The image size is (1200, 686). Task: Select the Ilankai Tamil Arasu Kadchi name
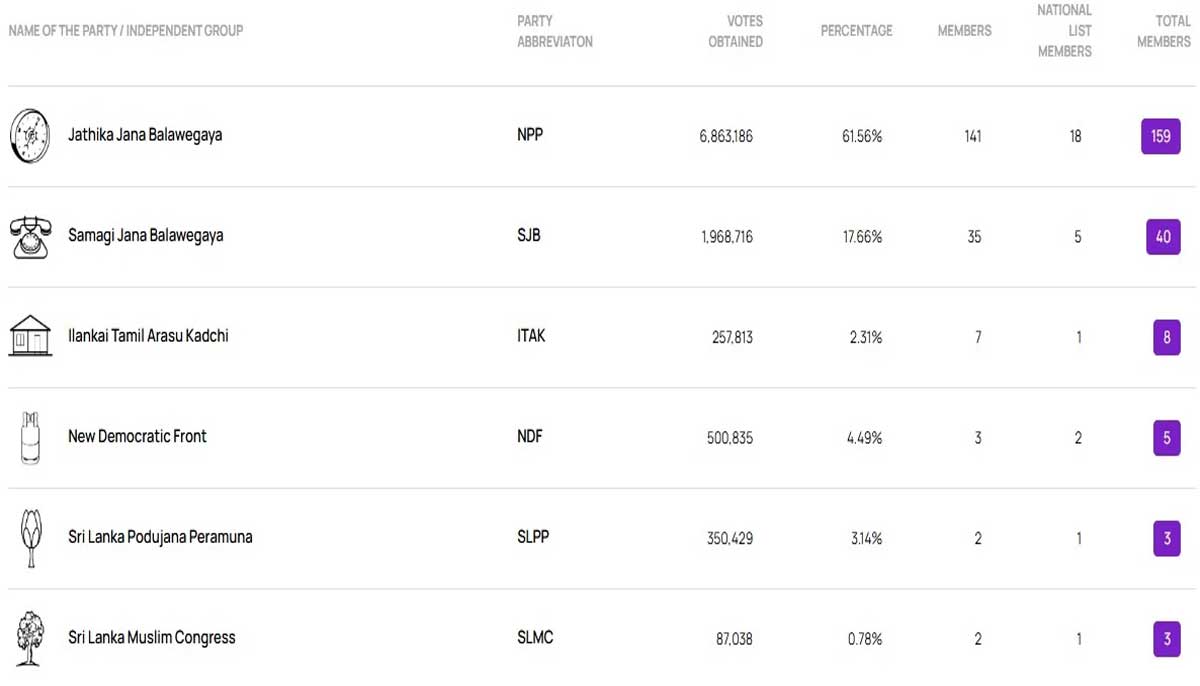[x=148, y=336]
